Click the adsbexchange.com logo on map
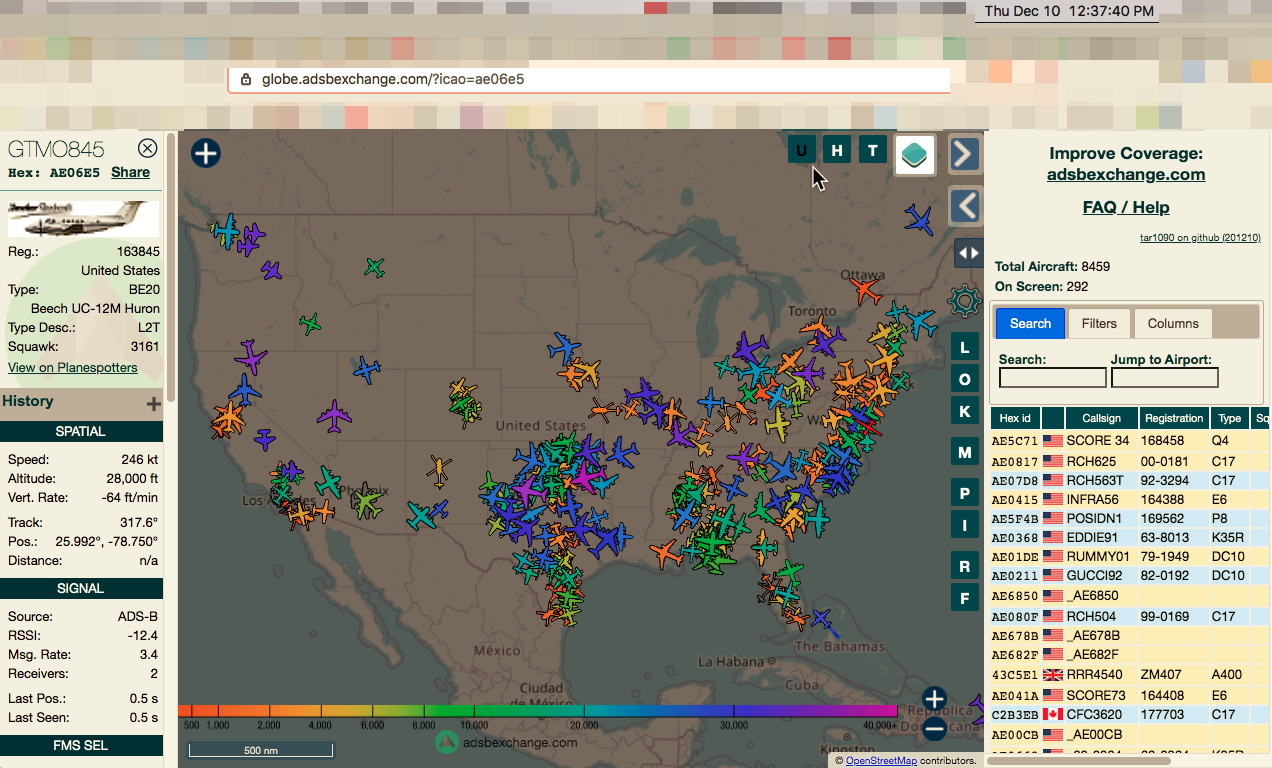Viewport: 1272px width, 768px height. click(x=507, y=742)
